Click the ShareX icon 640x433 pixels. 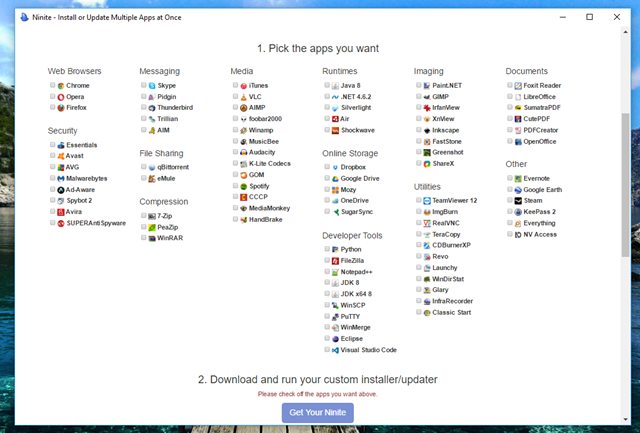[427, 164]
